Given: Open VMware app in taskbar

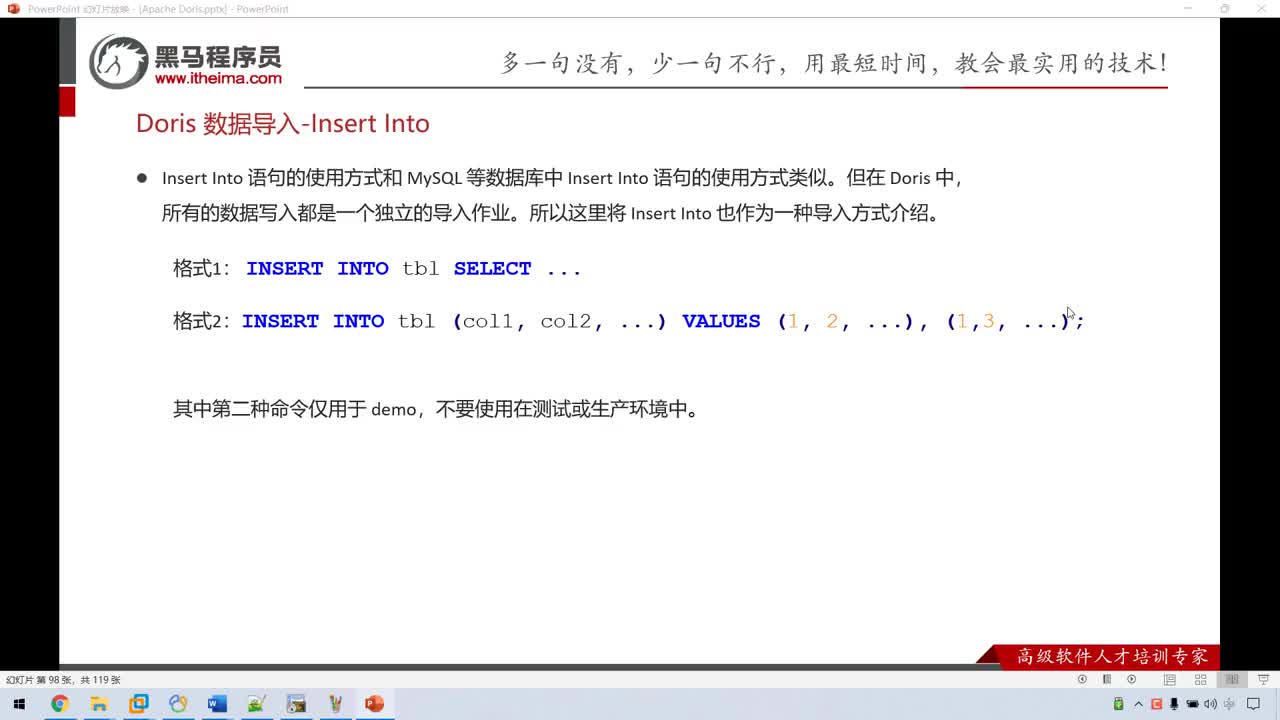Looking at the screenshot, I should pos(138,704).
